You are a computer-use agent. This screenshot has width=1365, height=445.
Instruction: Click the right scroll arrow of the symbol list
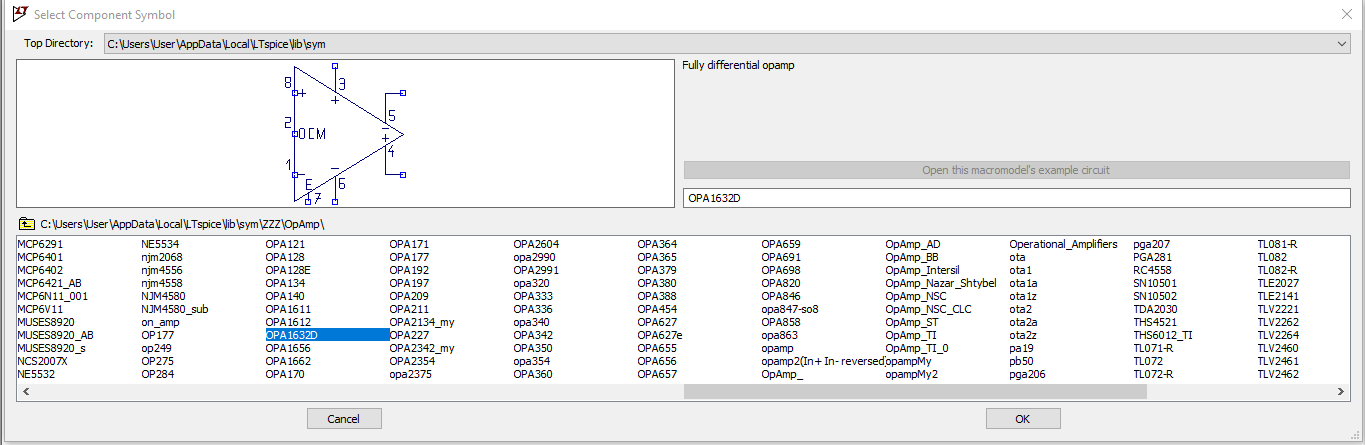1342,391
